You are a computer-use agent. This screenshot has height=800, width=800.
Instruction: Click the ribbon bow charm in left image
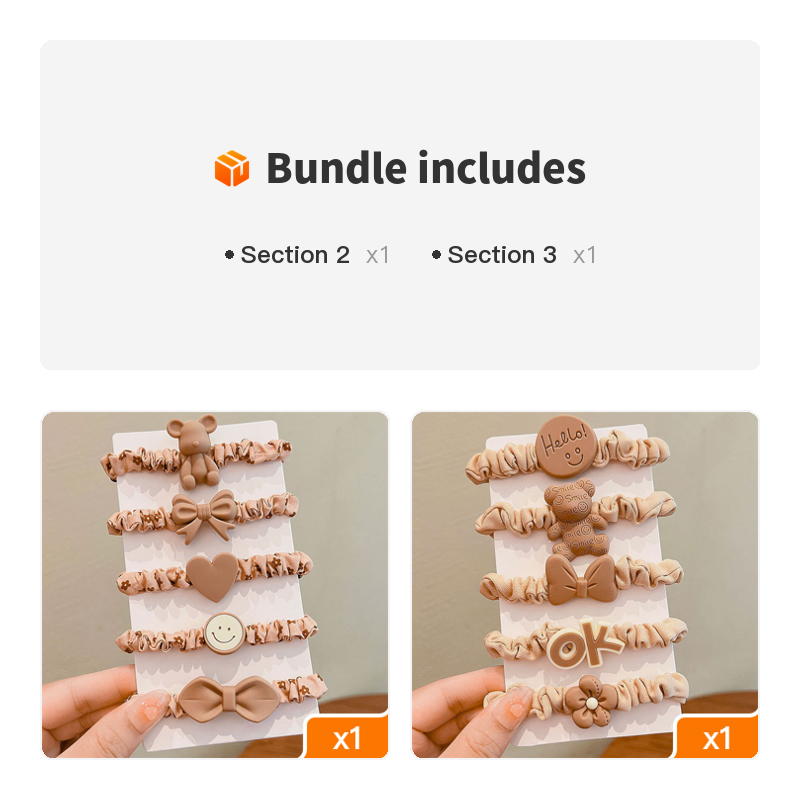pyautogui.click(x=203, y=515)
